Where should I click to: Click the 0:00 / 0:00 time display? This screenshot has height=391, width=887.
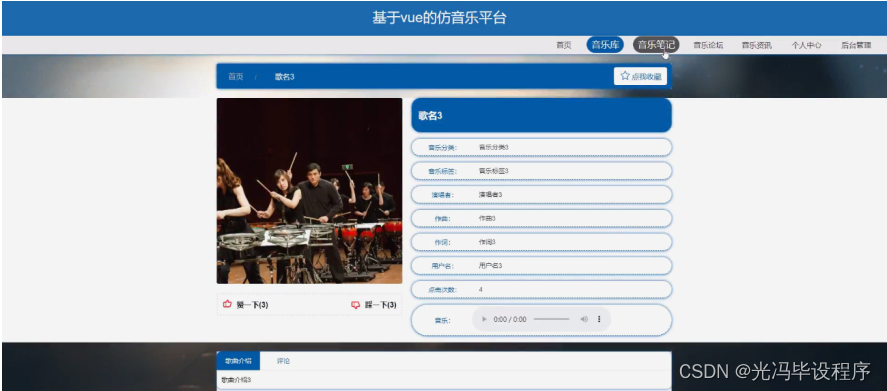point(510,319)
